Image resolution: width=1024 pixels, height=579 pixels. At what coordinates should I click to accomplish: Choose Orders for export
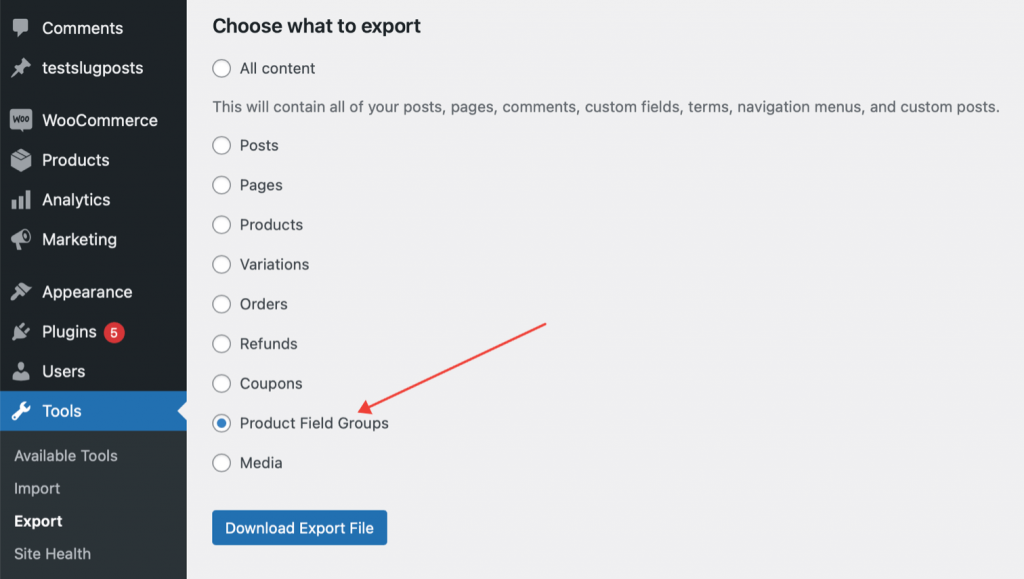pos(221,304)
